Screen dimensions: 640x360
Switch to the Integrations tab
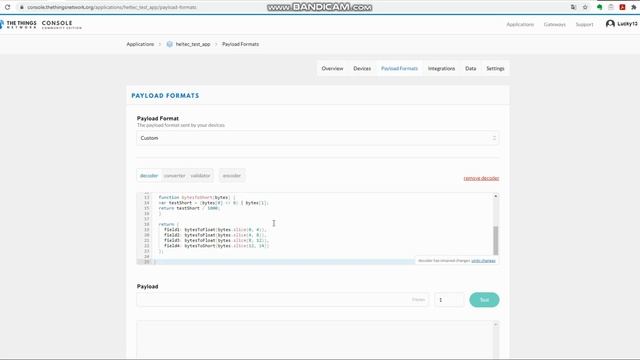click(441, 69)
